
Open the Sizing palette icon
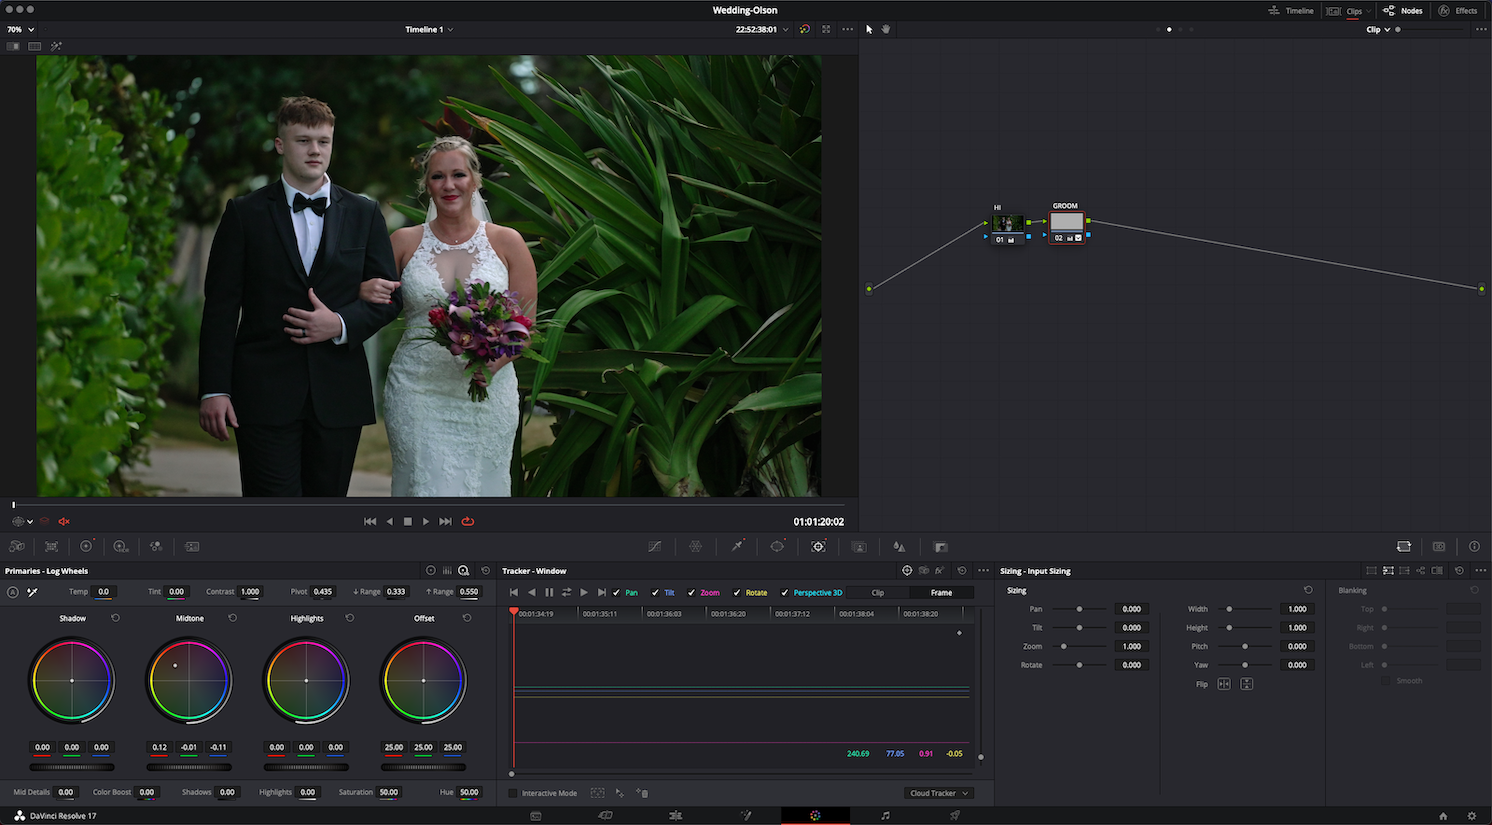[1404, 547]
